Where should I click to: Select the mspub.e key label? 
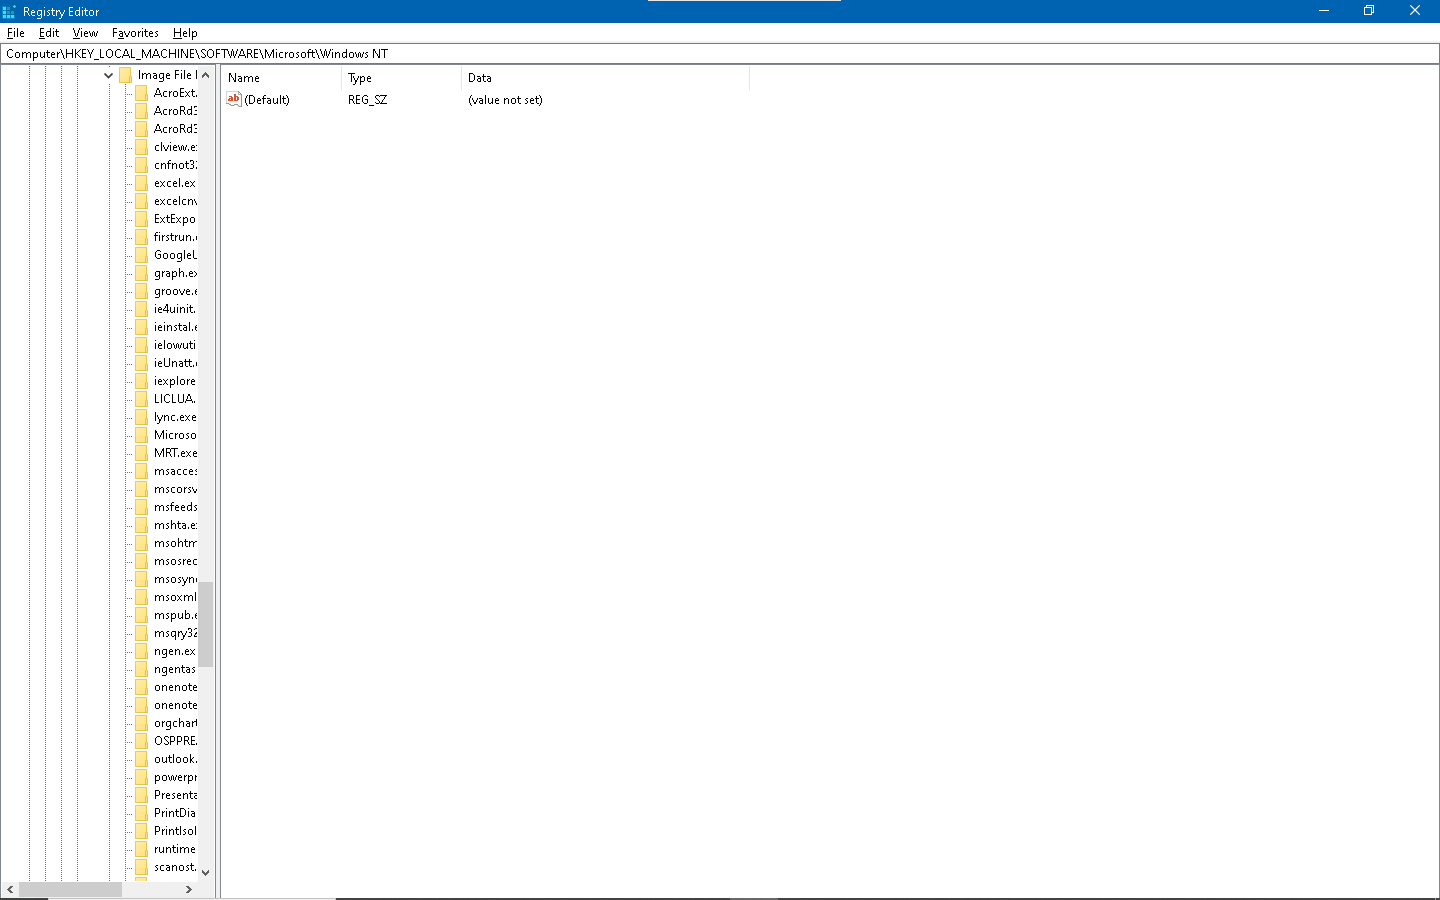[x=175, y=615]
